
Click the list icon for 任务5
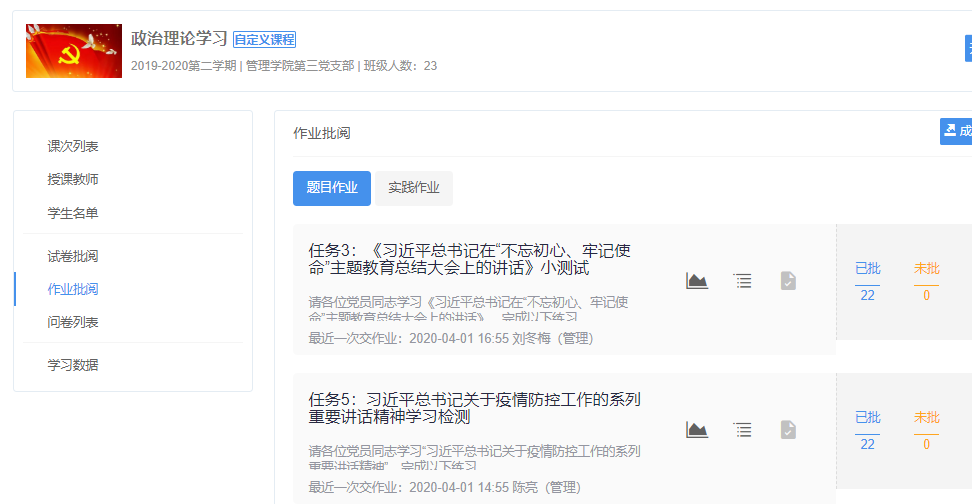point(742,430)
